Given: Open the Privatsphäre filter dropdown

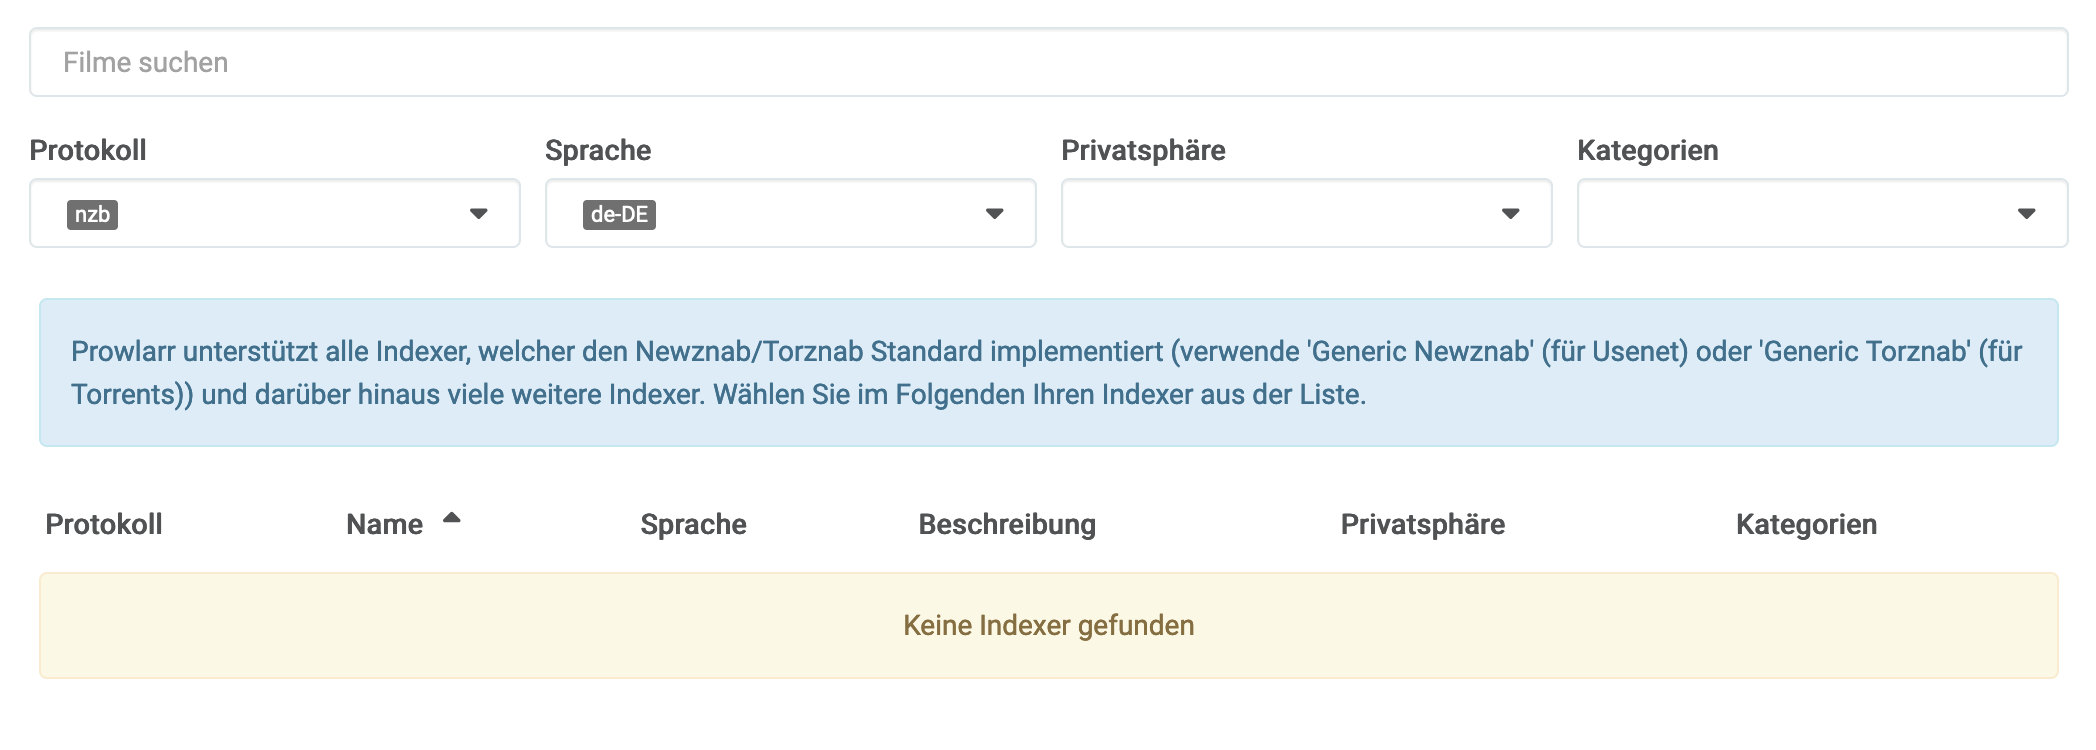Looking at the screenshot, I should click(1307, 213).
